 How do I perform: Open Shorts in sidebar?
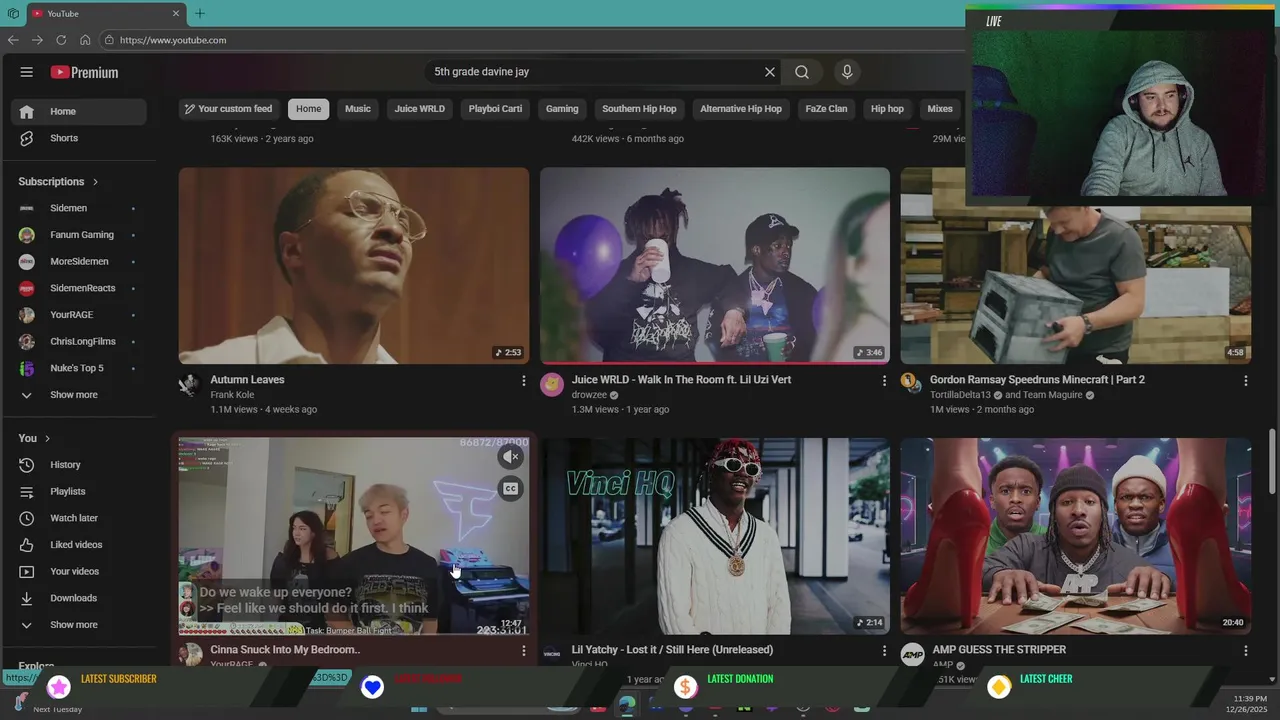(x=78, y=138)
